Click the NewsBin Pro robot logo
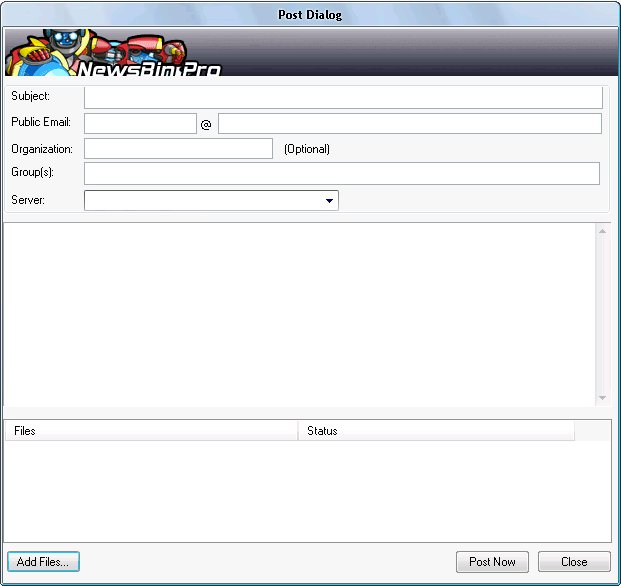This screenshot has width=621, height=586. click(113, 52)
